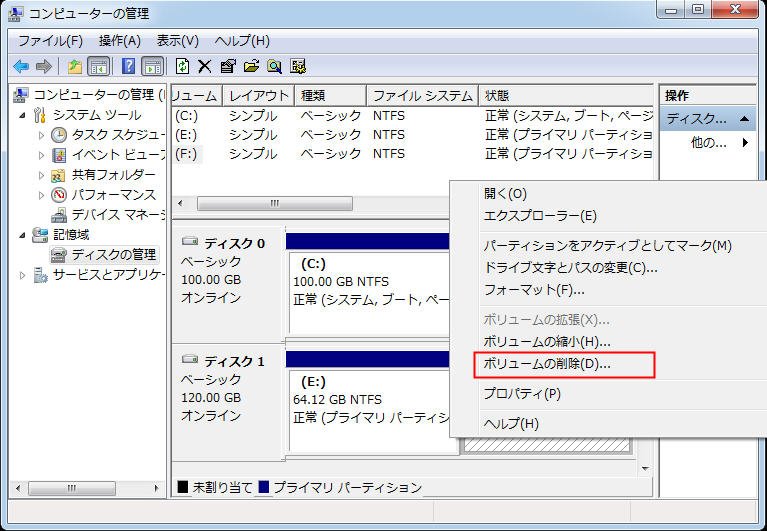Click the デバイス マネージャー icon

(x=59, y=215)
